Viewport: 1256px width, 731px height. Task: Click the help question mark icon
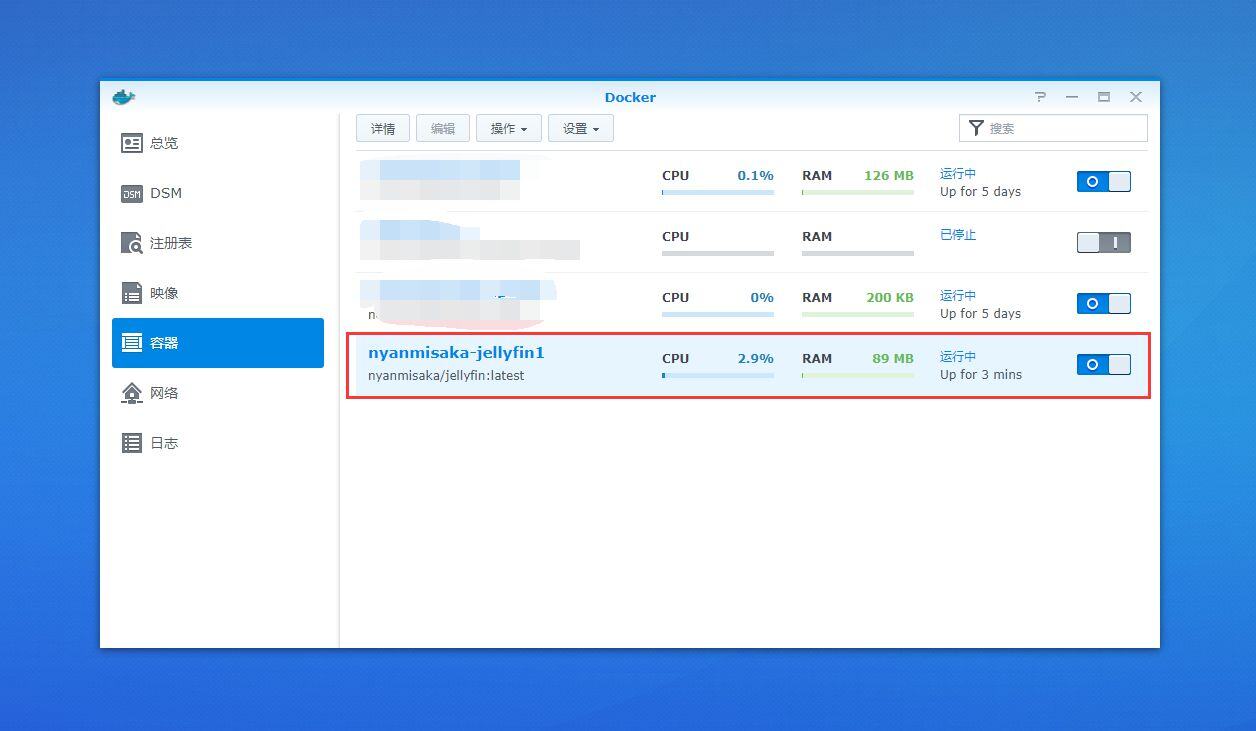click(x=1040, y=97)
